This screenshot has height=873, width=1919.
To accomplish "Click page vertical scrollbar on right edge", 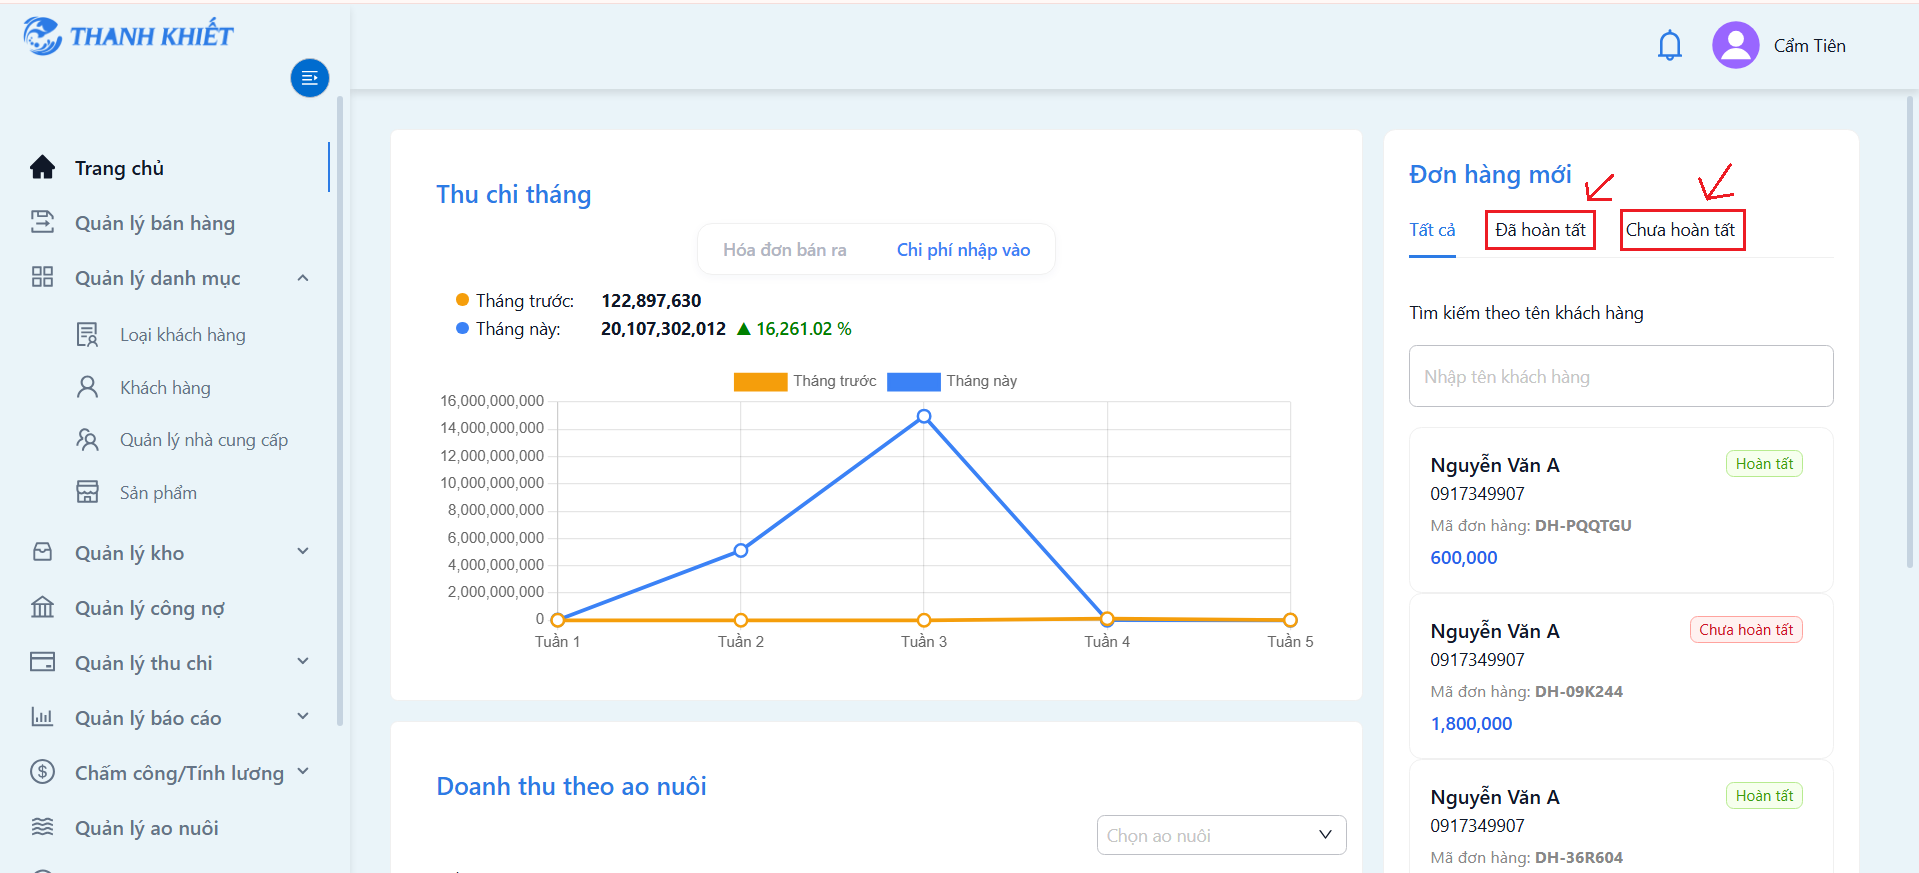I will click(1910, 330).
